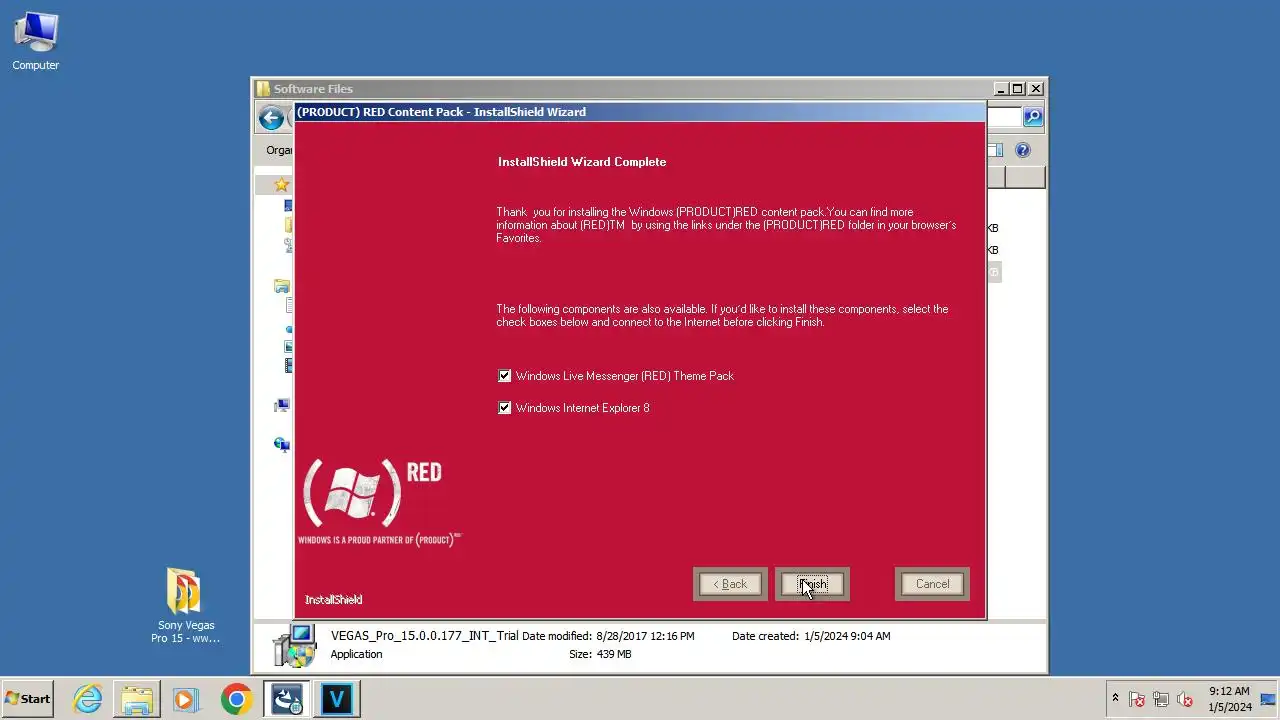Screen dimensions: 1280x720
Task: Select the Favorites star in Explorer sidebar
Action: point(282,185)
